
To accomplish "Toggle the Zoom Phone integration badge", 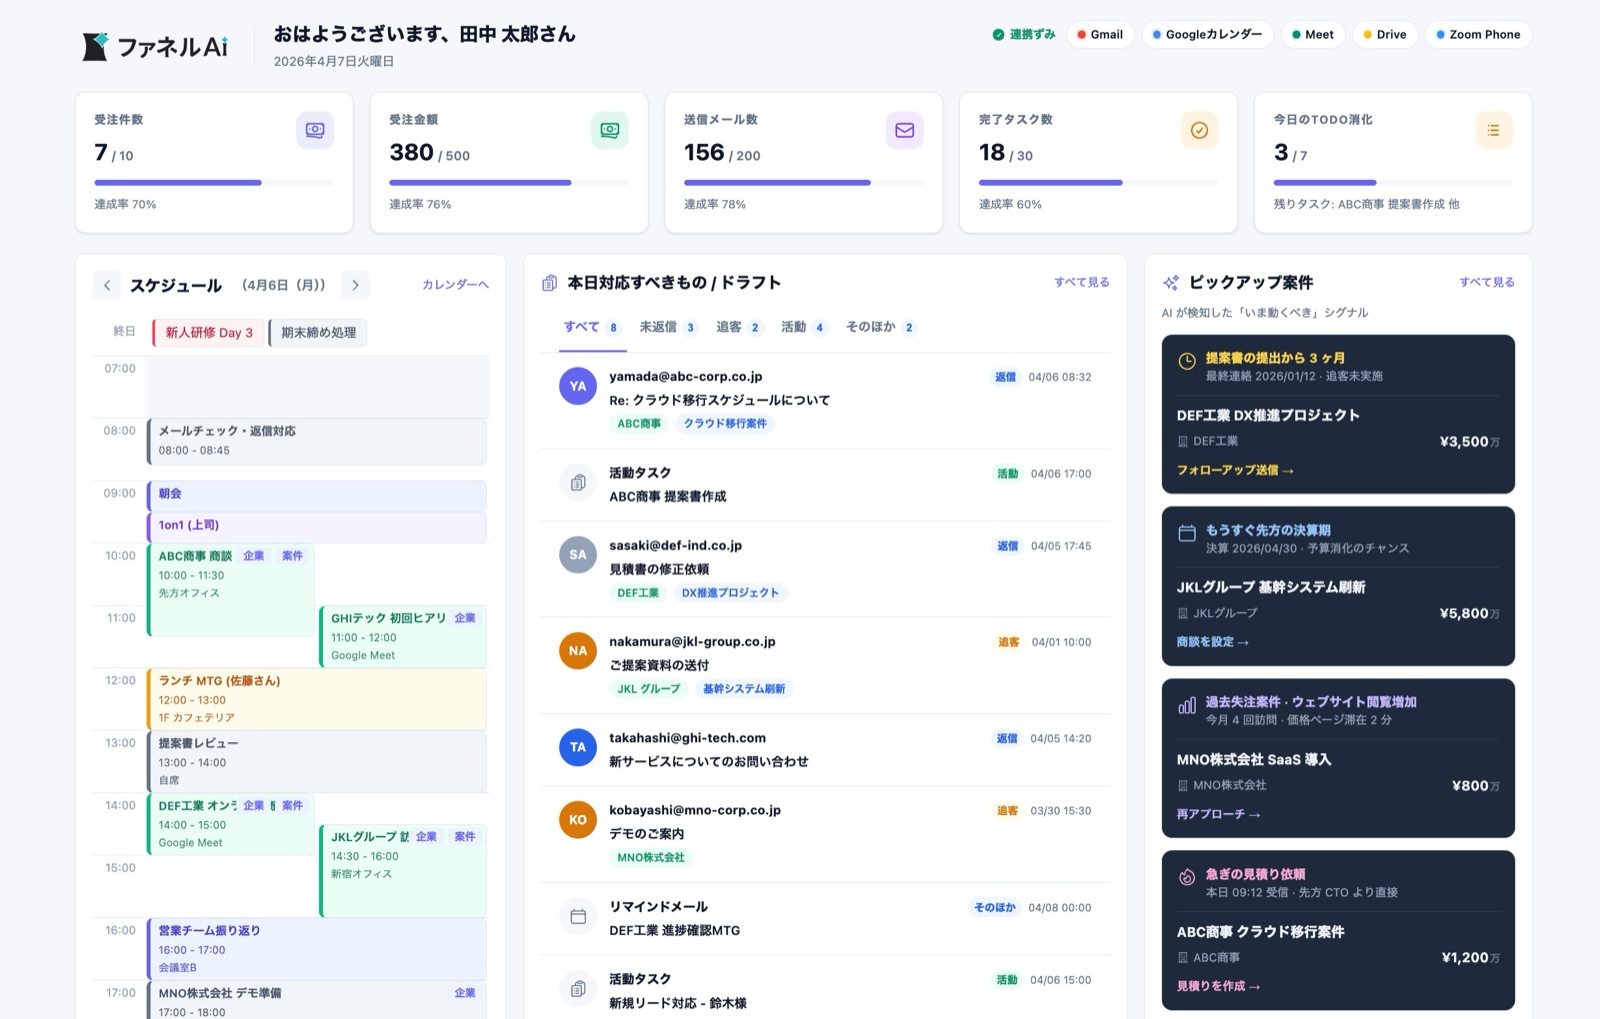I will (x=1478, y=33).
